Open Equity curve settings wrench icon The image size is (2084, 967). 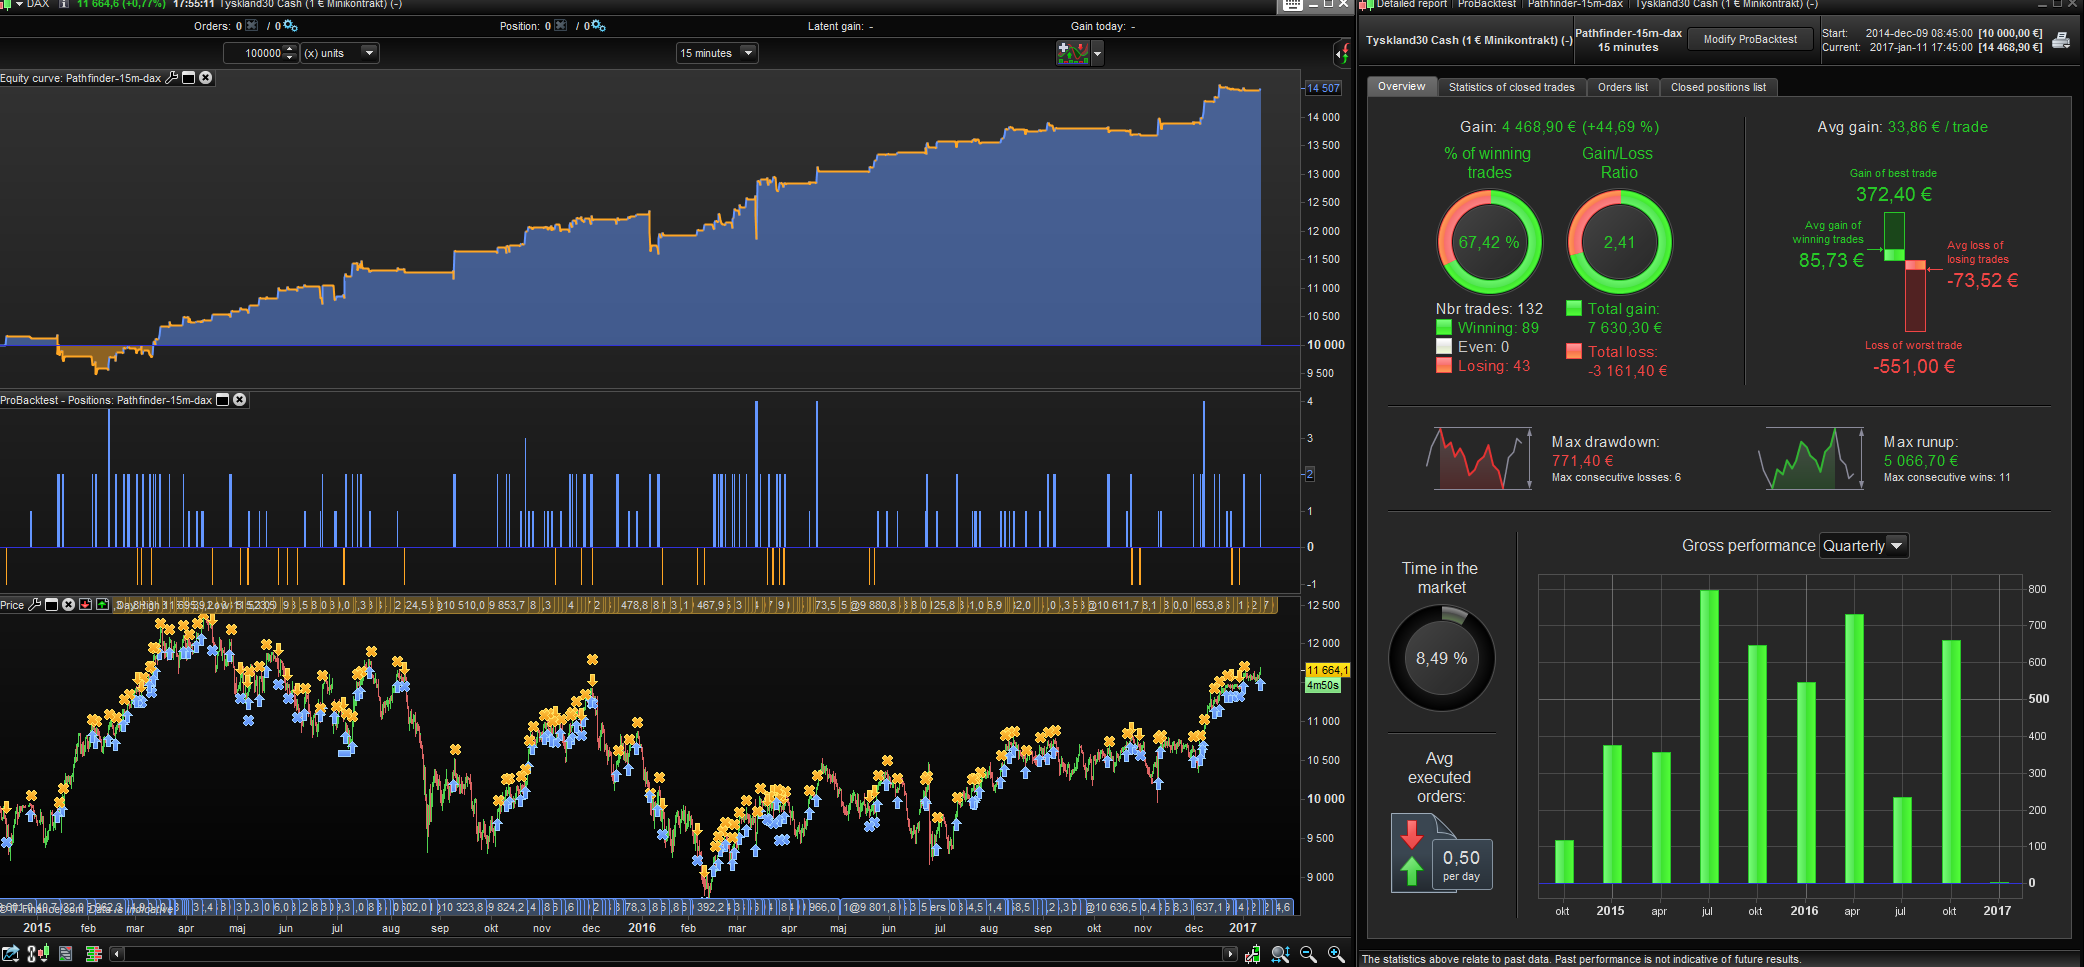point(171,78)
